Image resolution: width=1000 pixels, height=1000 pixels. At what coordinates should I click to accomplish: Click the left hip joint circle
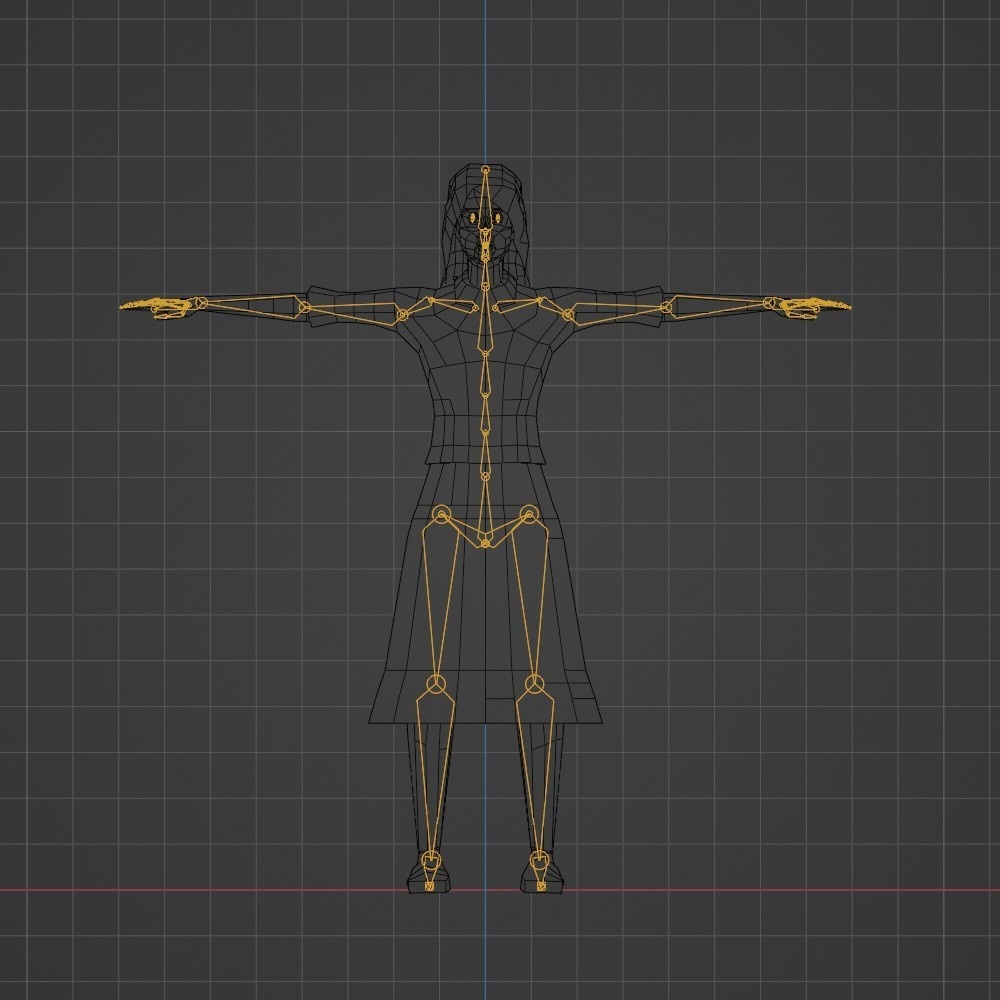pyautogui.click(x=440, y=515)
